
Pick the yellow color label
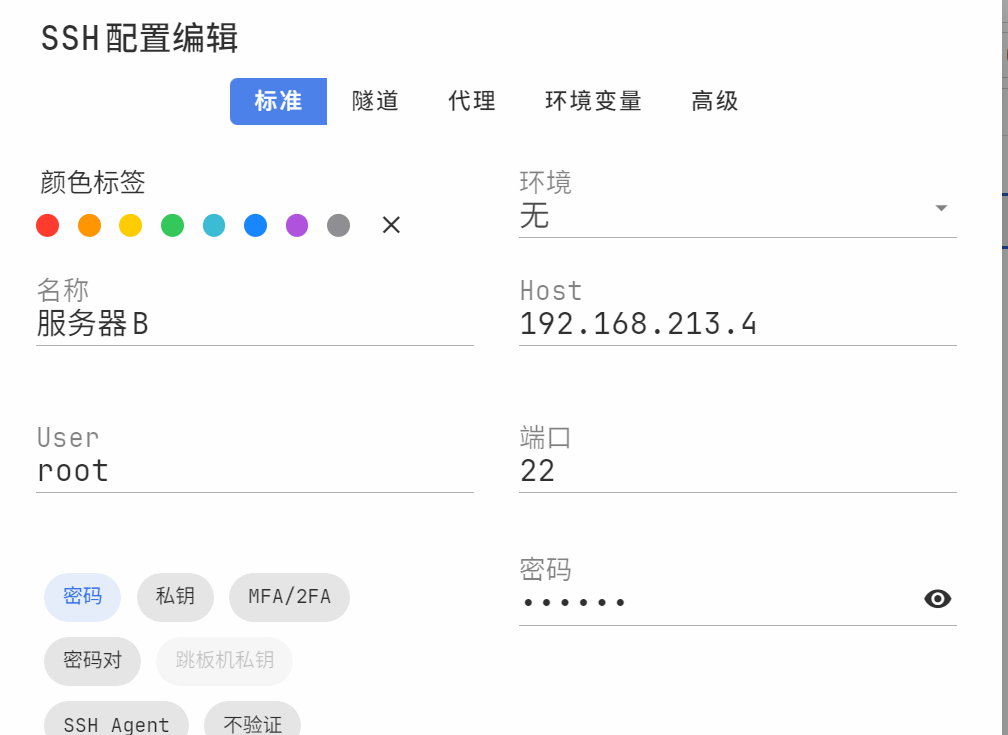click(131, 225)
